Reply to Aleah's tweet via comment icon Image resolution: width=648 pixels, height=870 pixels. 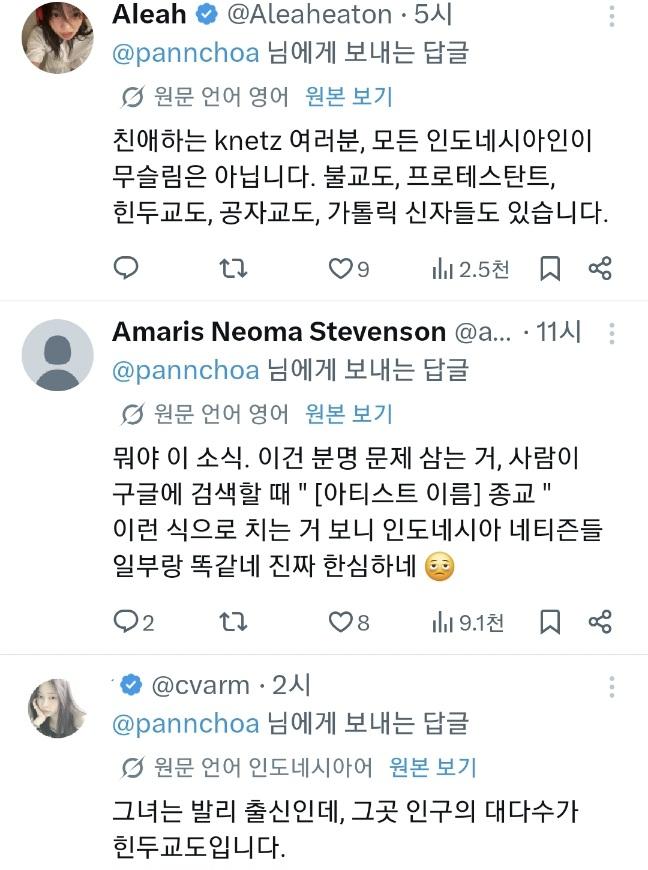tap(126, 268)
